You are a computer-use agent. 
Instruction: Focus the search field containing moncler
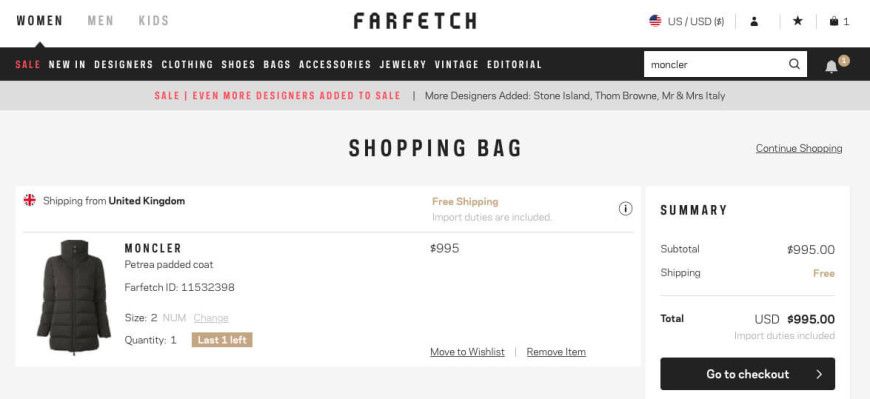(716, 64)
